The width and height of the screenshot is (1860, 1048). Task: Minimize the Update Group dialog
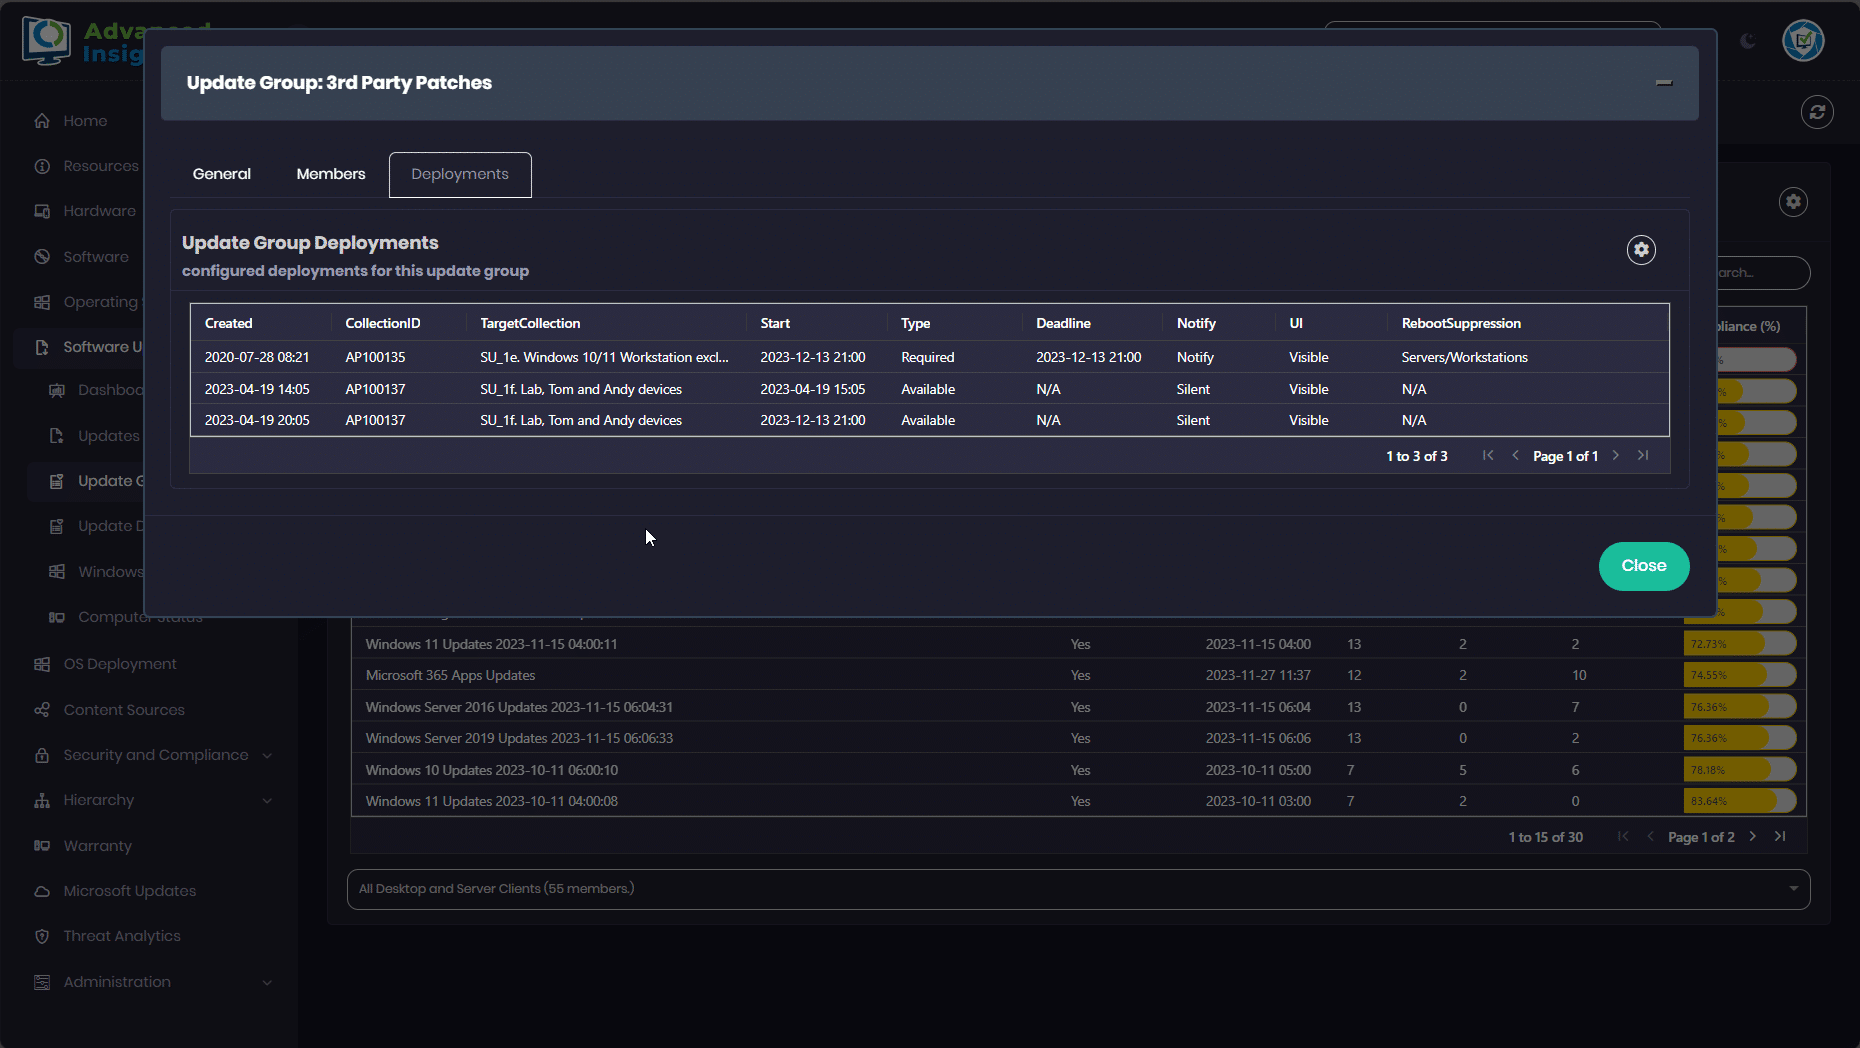click(1664, 83)
